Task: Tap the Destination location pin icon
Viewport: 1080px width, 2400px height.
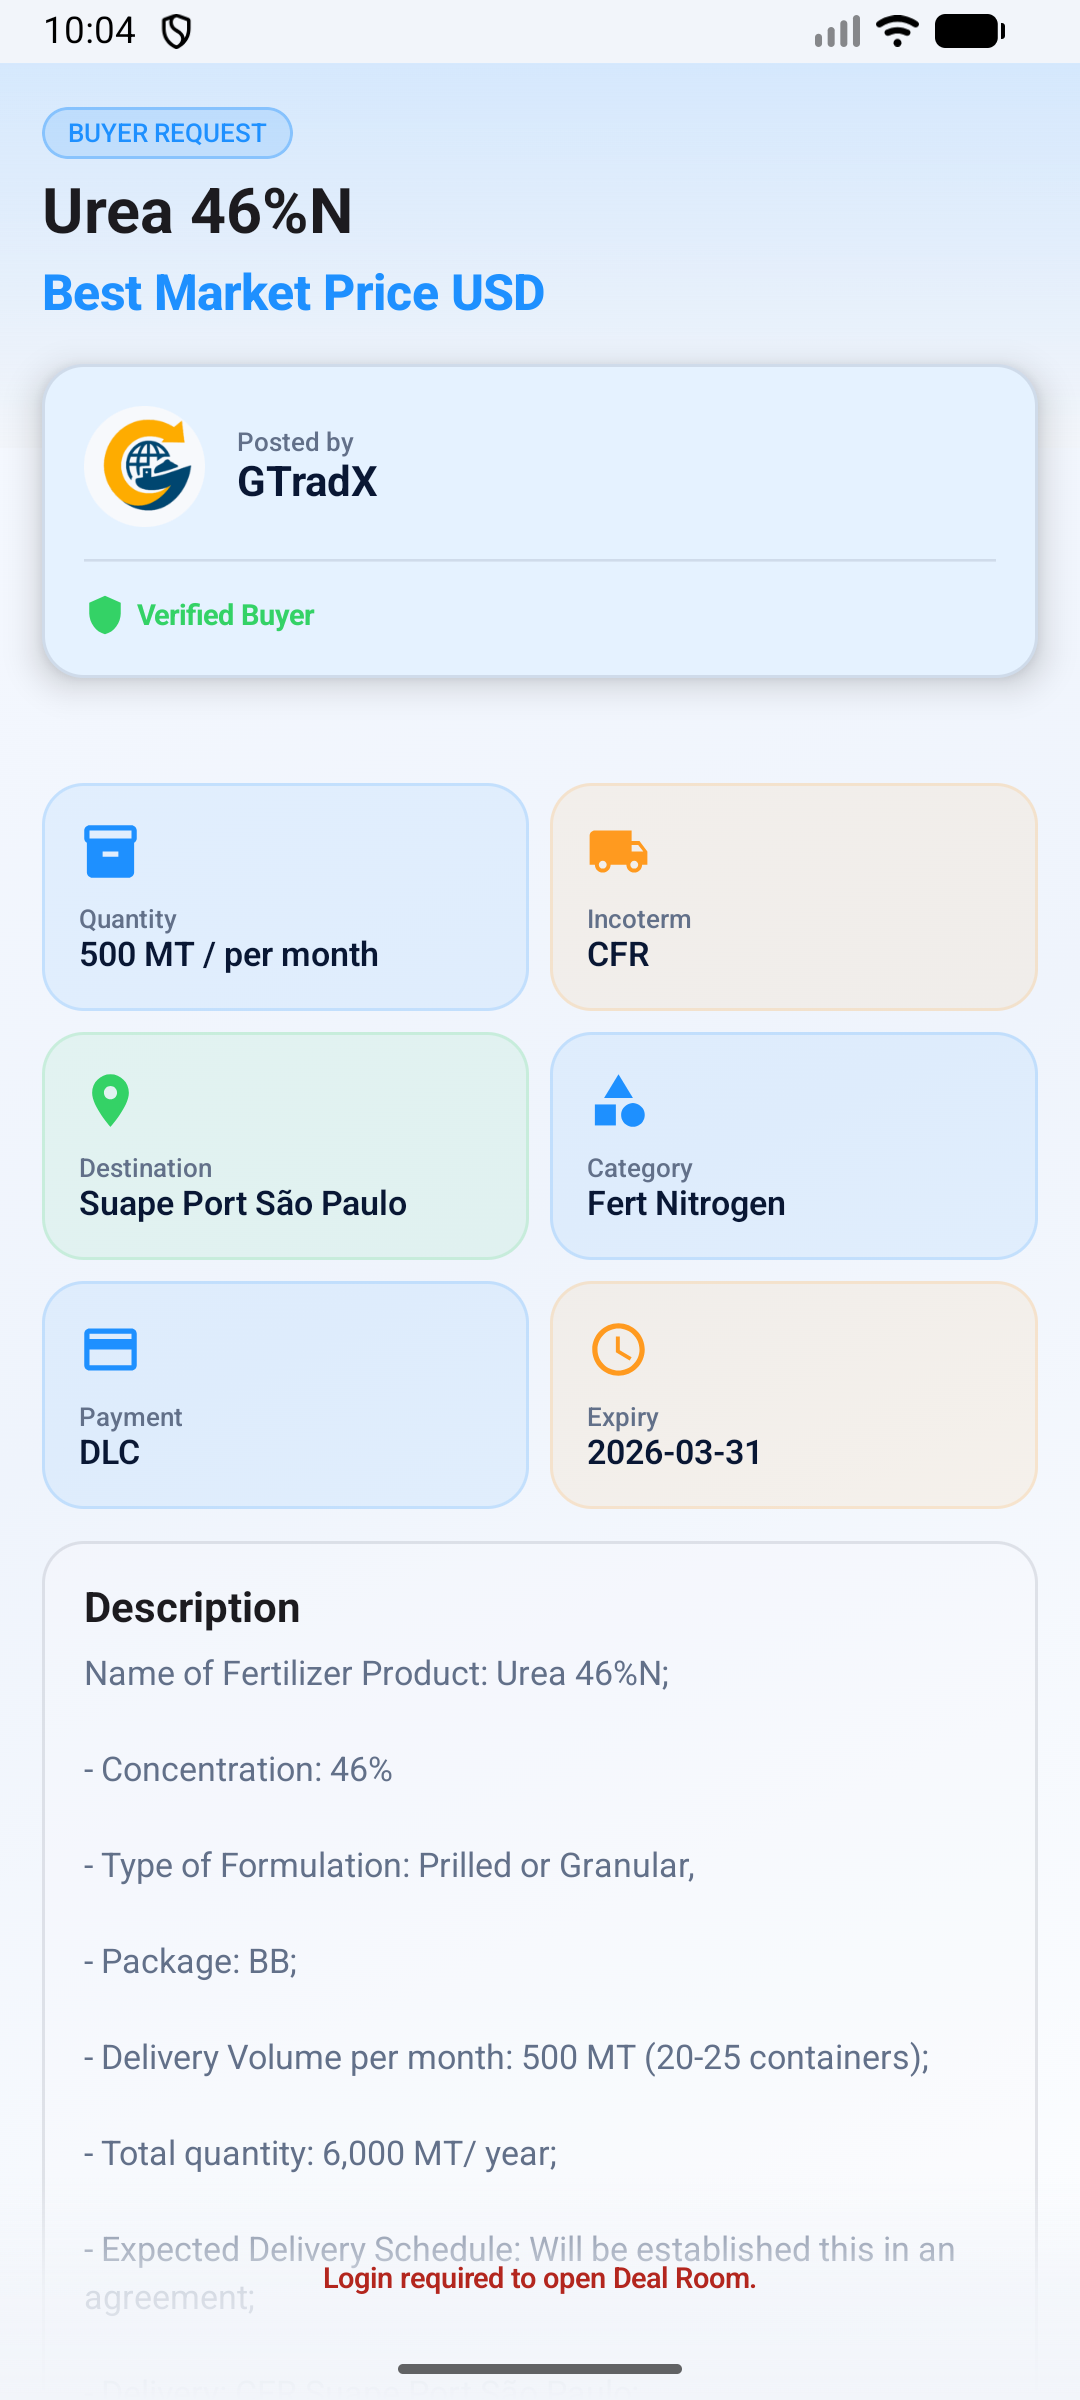Action: pyautogui.click(x=110, y=1100)
